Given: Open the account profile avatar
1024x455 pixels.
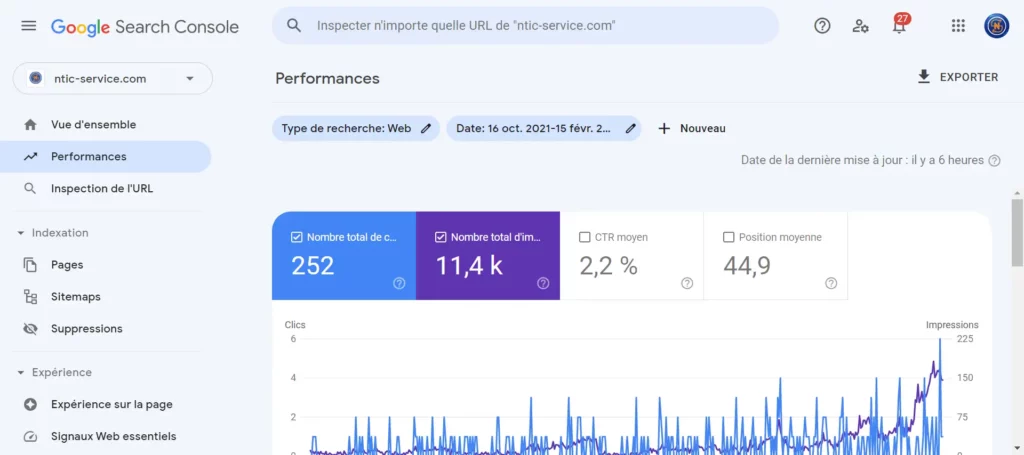Looking at the screenshot, I should [996, 26].
